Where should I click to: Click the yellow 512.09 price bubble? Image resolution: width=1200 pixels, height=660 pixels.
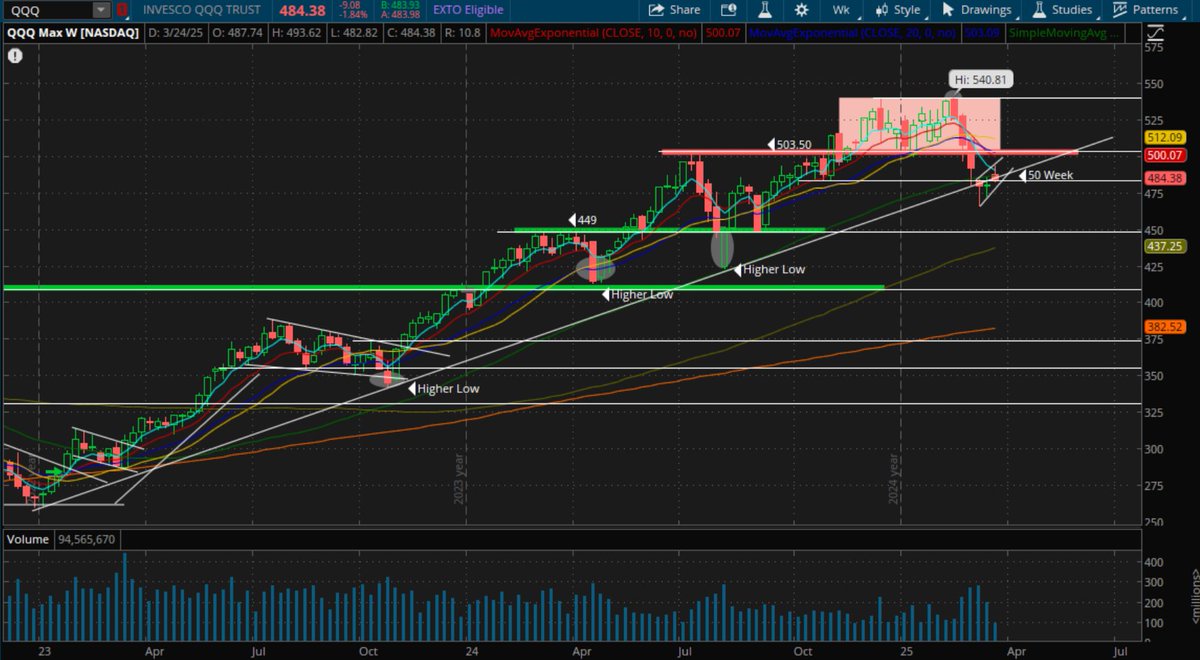click(1166, 137)
